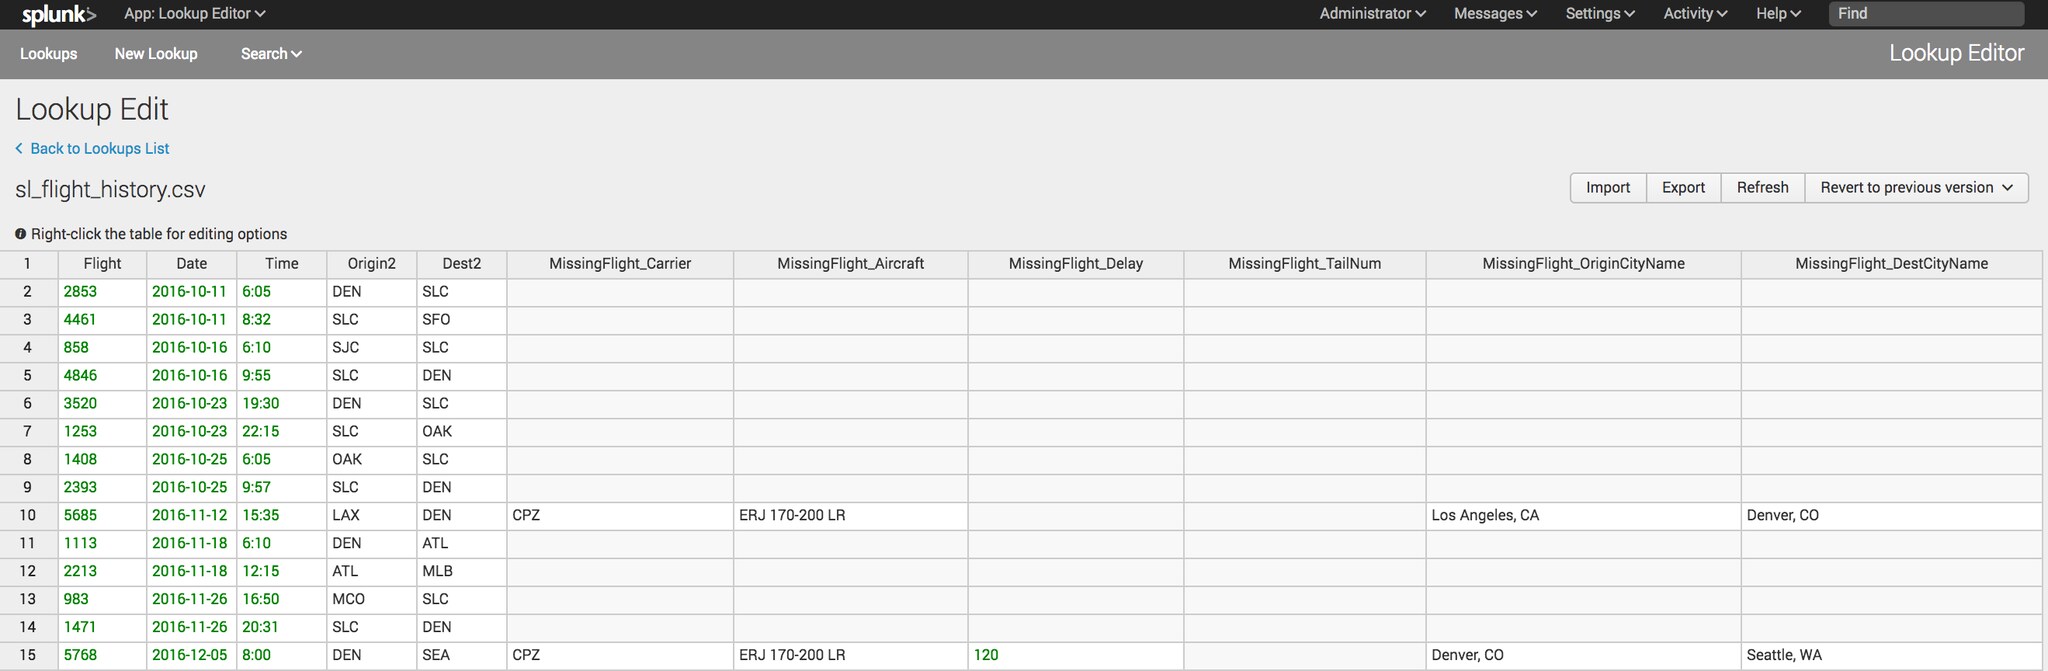
Task: Select the MissingFlight_Delay header cell
Action: pos(1076,264)
